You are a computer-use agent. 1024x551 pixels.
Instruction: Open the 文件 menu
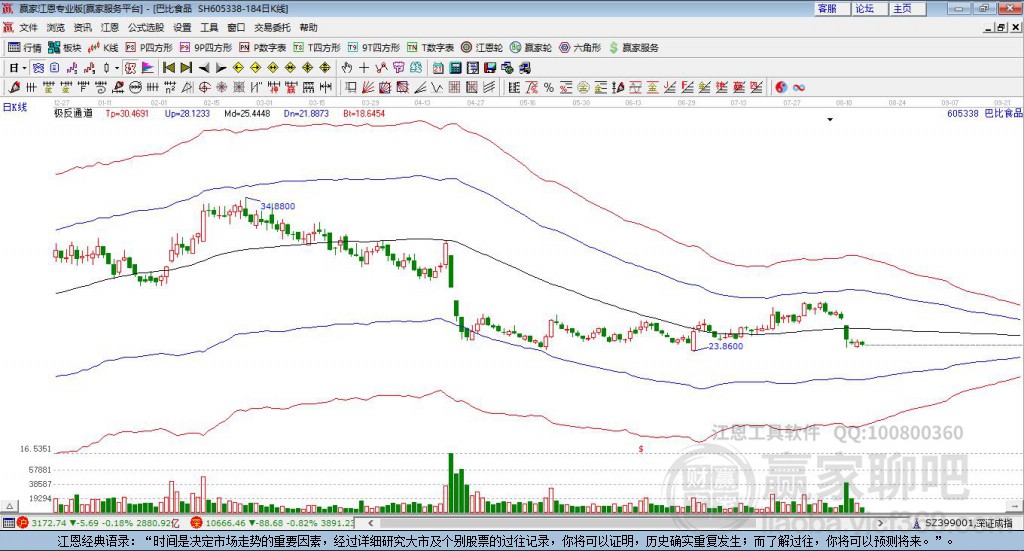(x=29, y=27)
